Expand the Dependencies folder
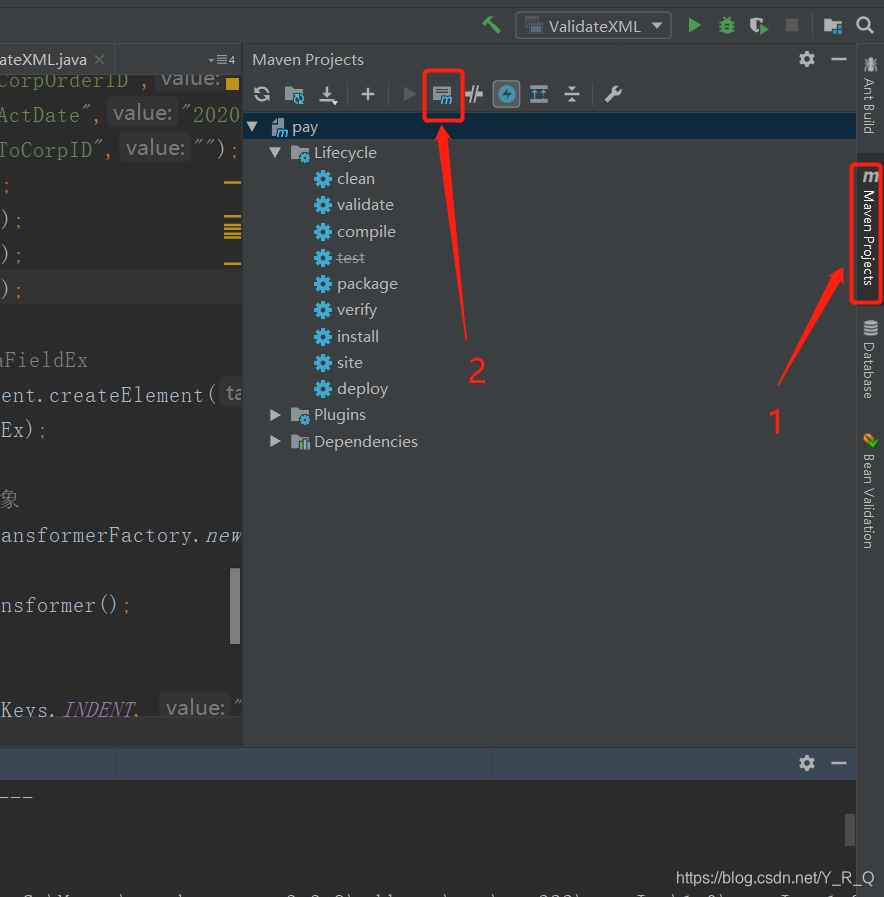 coord(275,441)
